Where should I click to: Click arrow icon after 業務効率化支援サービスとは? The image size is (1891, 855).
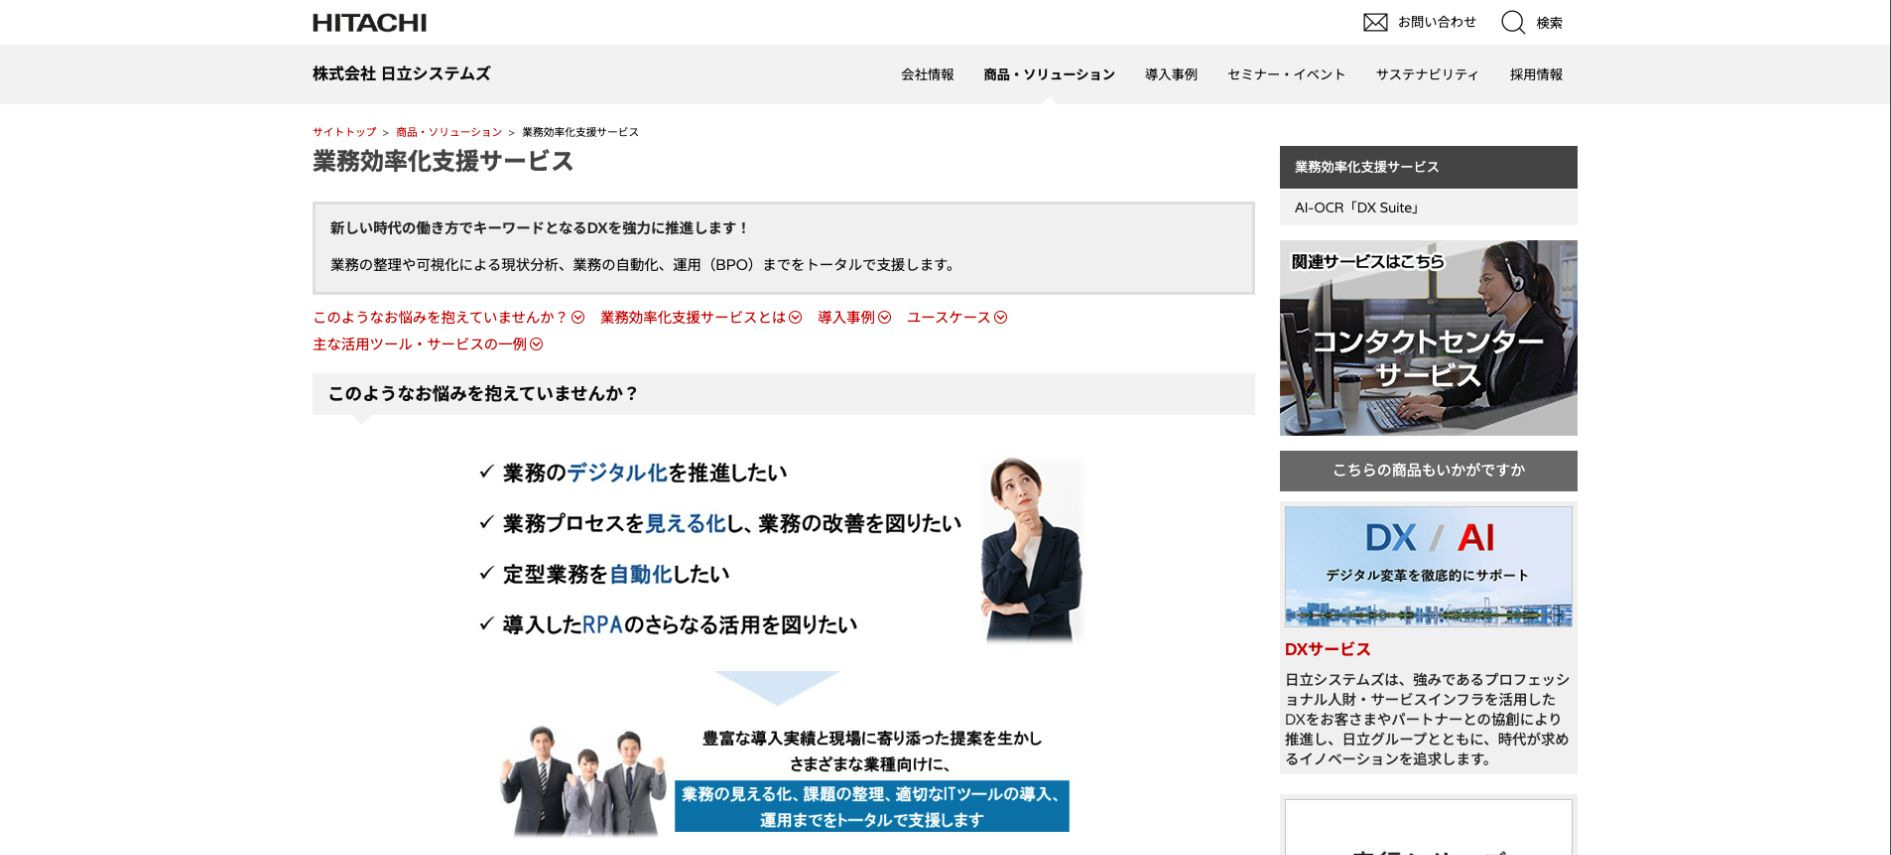796,317
